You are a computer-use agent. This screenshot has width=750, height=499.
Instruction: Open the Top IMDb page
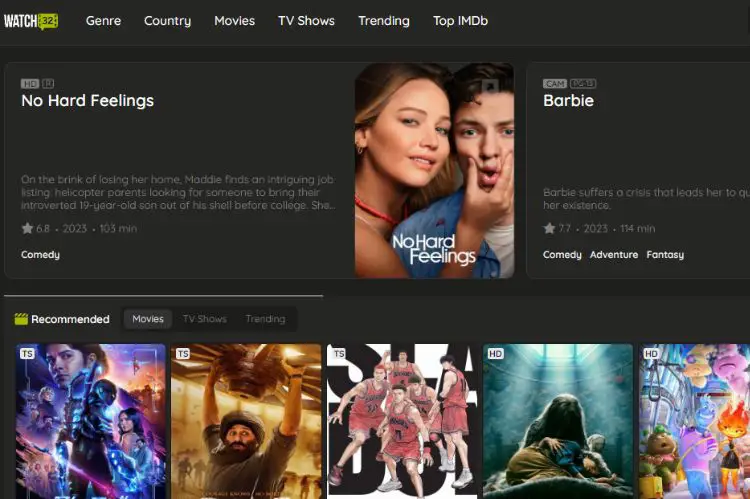[461, 21]
